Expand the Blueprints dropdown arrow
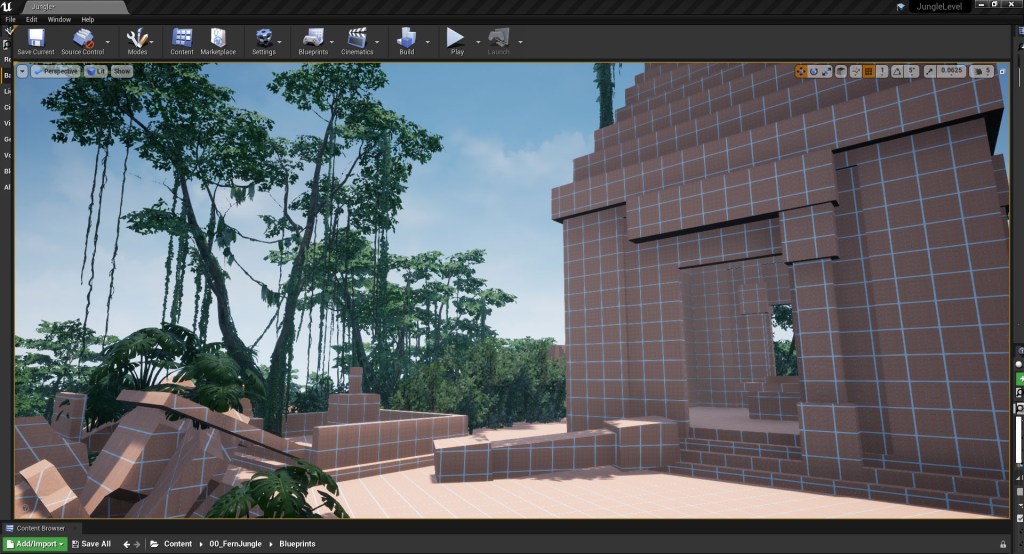 pos(331,43)
